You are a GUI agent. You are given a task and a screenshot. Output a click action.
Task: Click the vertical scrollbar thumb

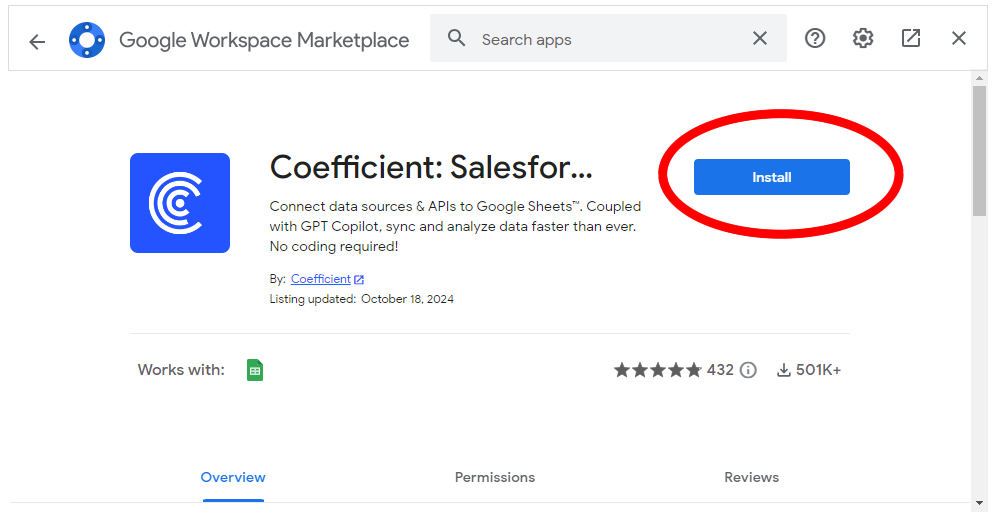pyautogui.click(x=980, y=150)
